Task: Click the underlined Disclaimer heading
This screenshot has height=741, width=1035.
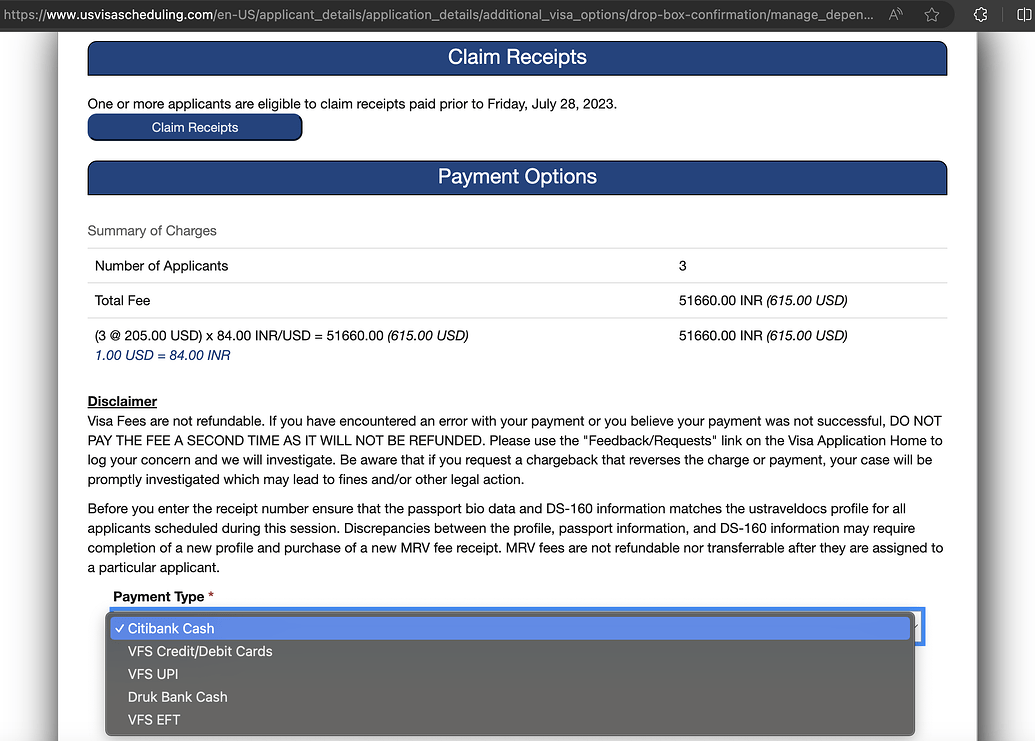Action: [x=122, y=401]
